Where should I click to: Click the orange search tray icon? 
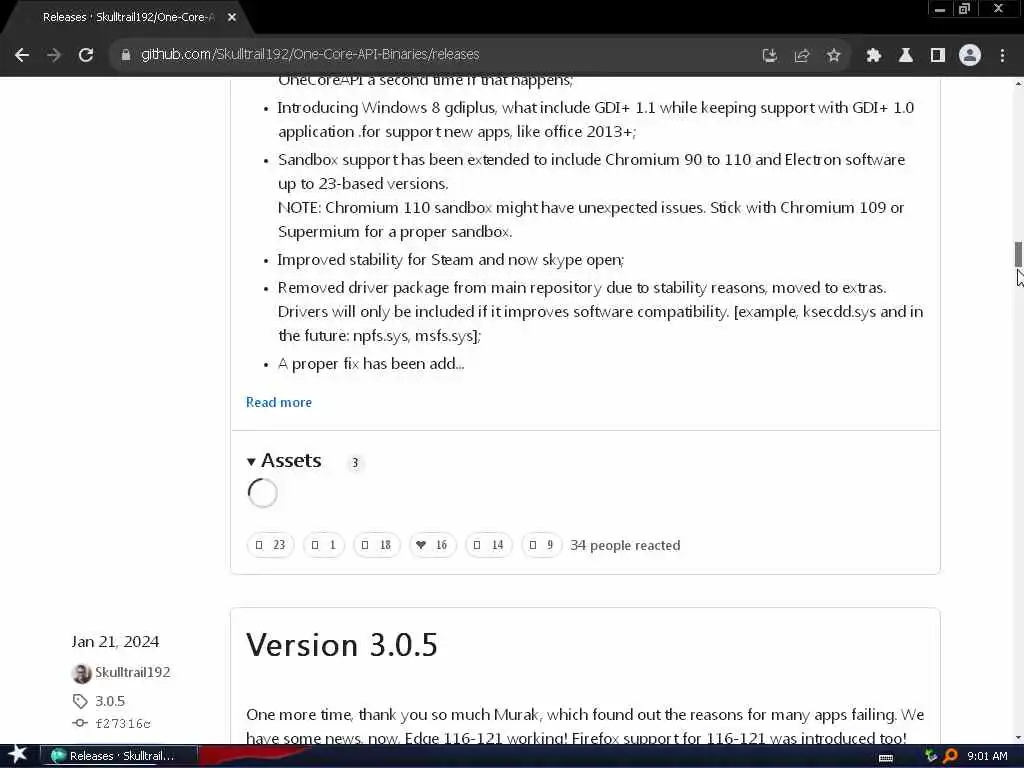950,756
